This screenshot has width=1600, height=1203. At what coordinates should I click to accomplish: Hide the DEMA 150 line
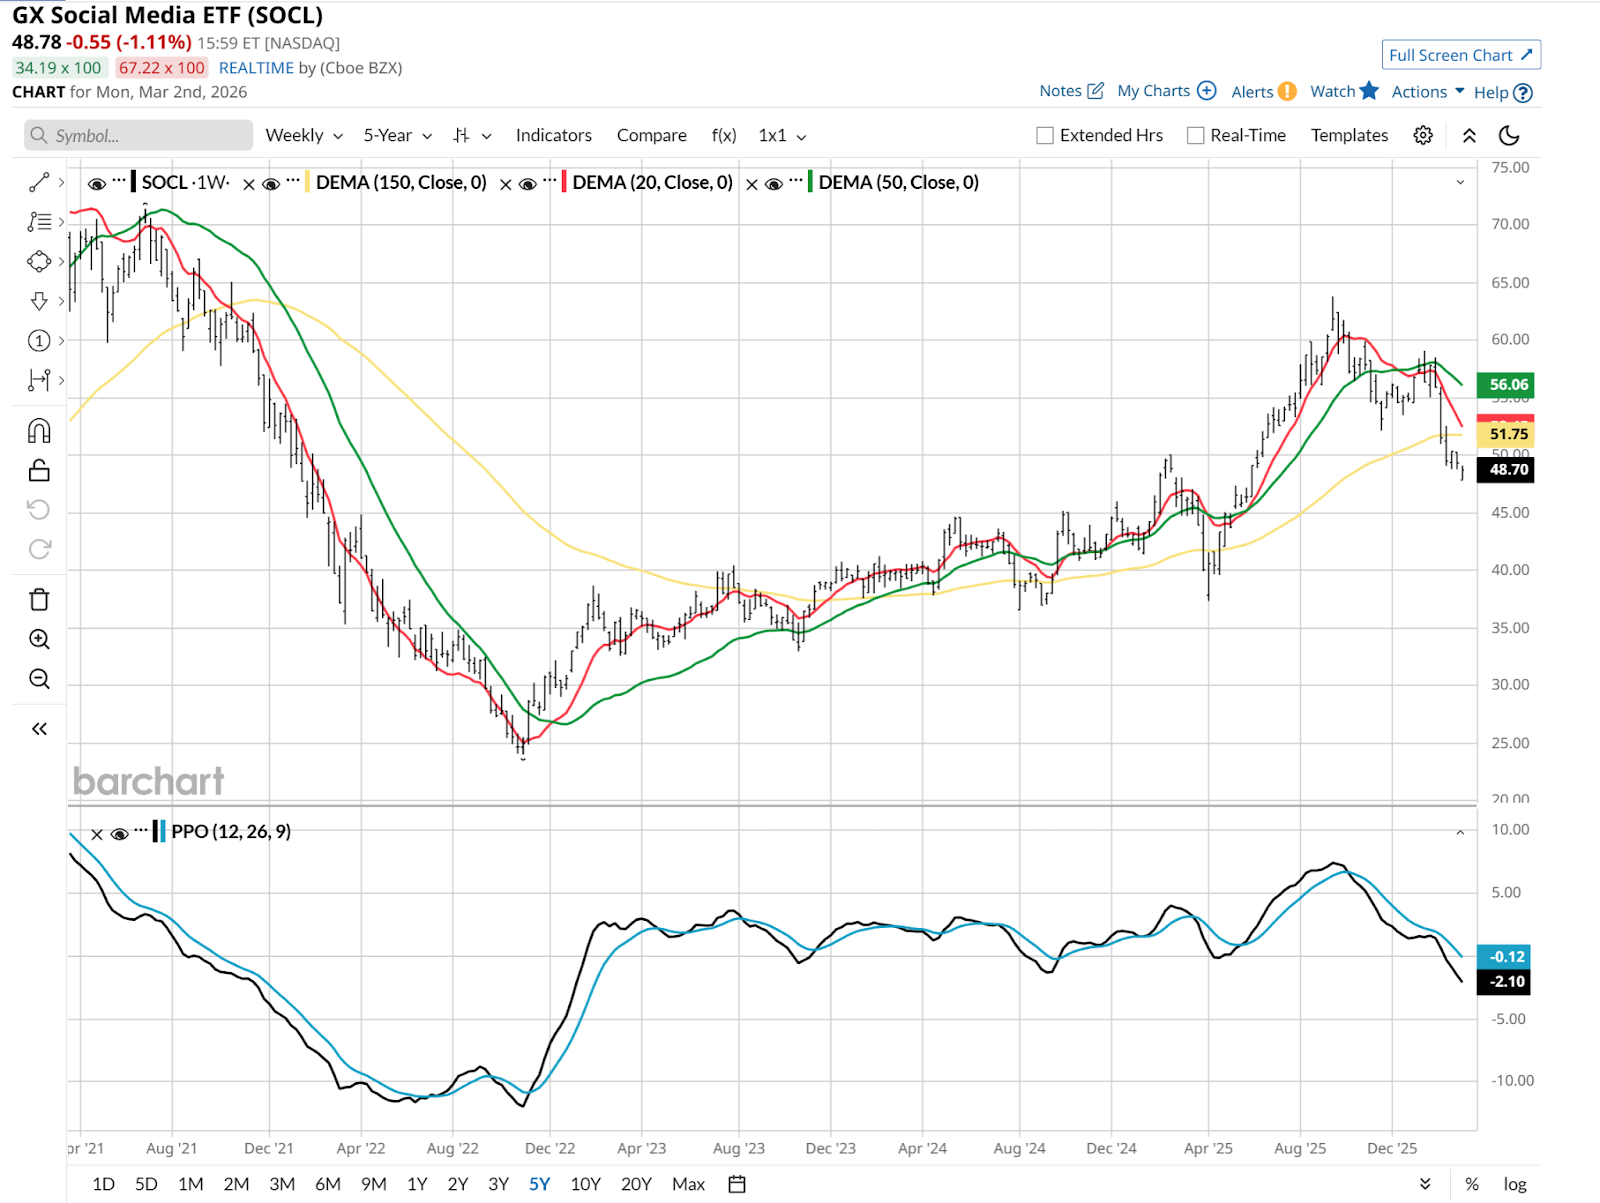pos(271,184)
